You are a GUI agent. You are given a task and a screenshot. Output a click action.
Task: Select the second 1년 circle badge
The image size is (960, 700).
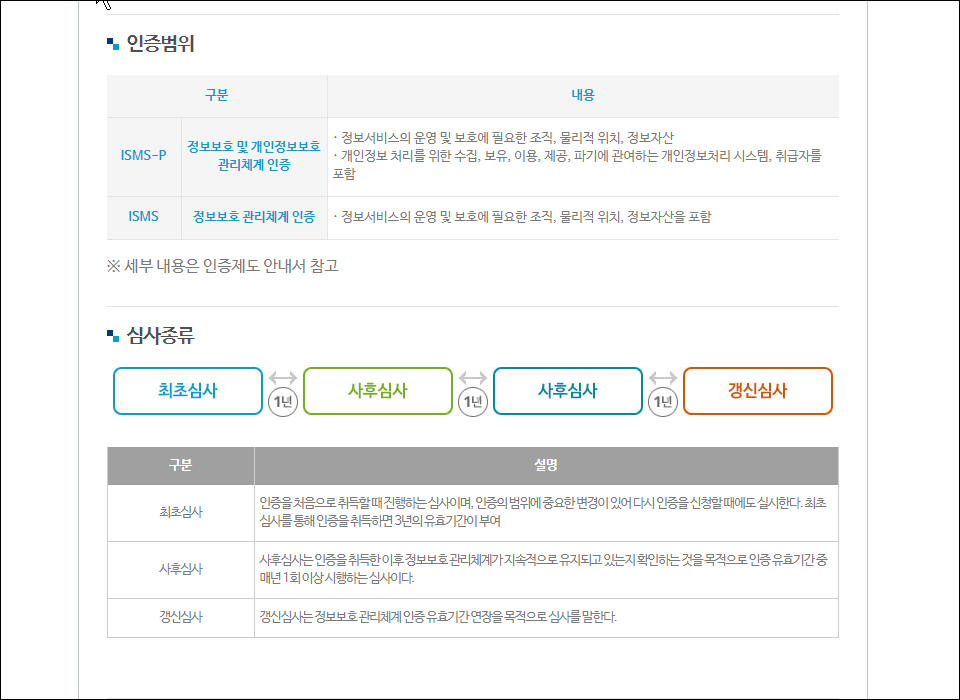click(471, 399)
